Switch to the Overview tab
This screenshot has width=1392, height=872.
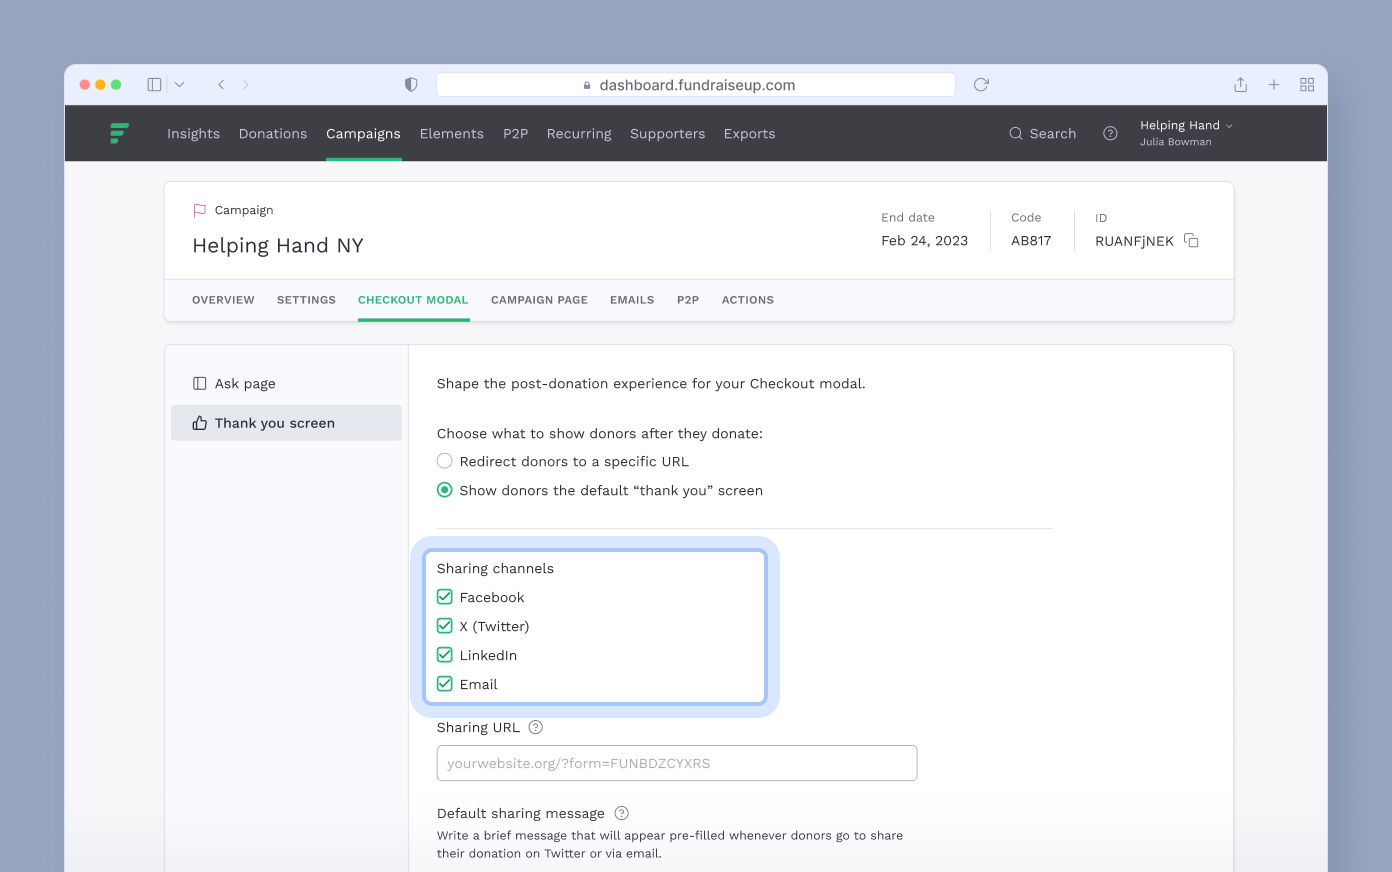[223, 299]
